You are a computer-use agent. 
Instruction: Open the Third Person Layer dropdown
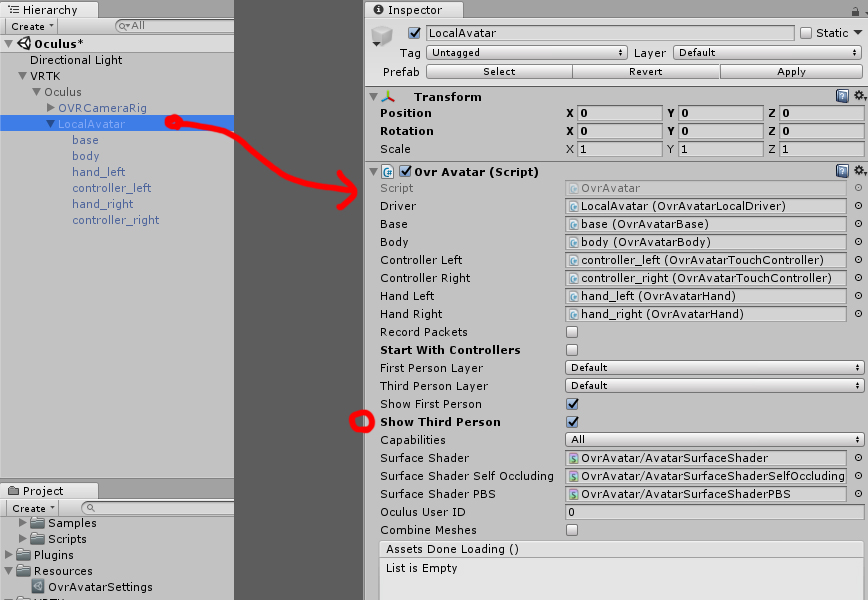714,385
